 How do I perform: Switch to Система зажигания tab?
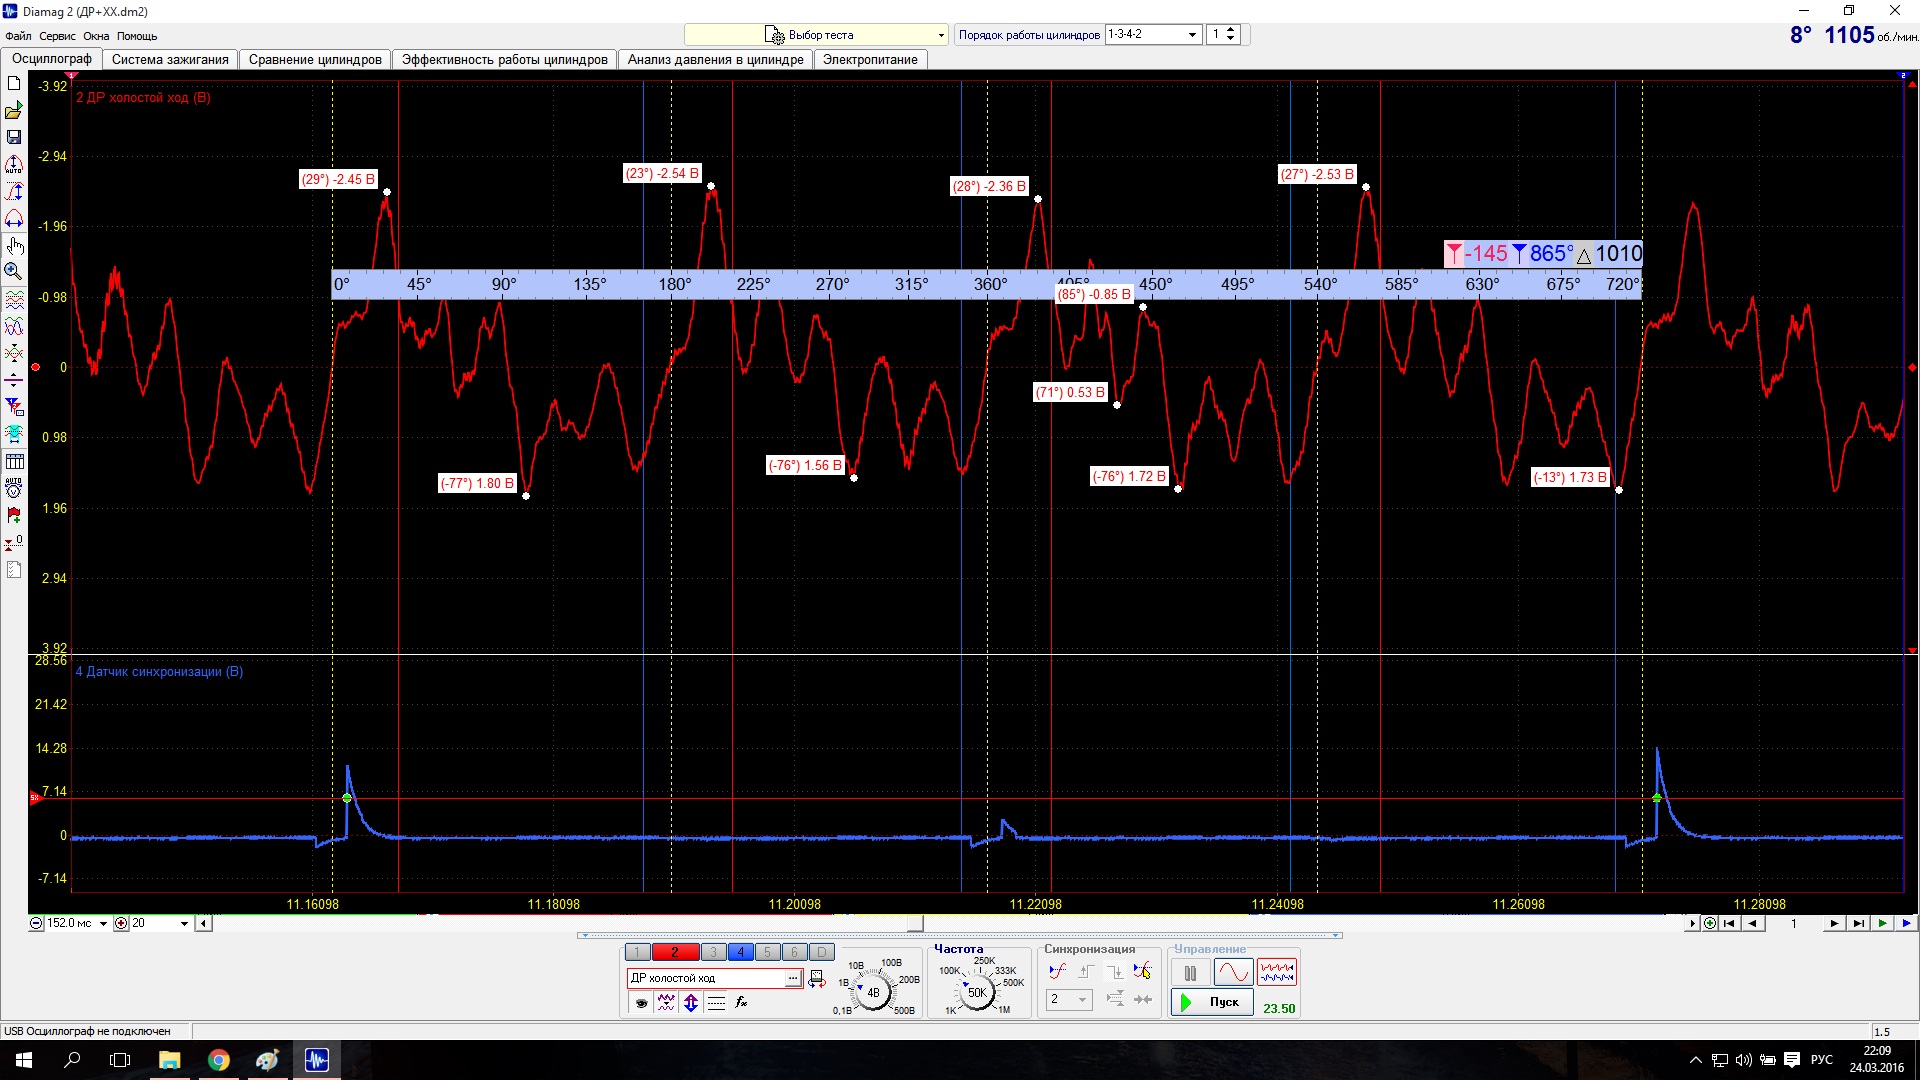170,60
